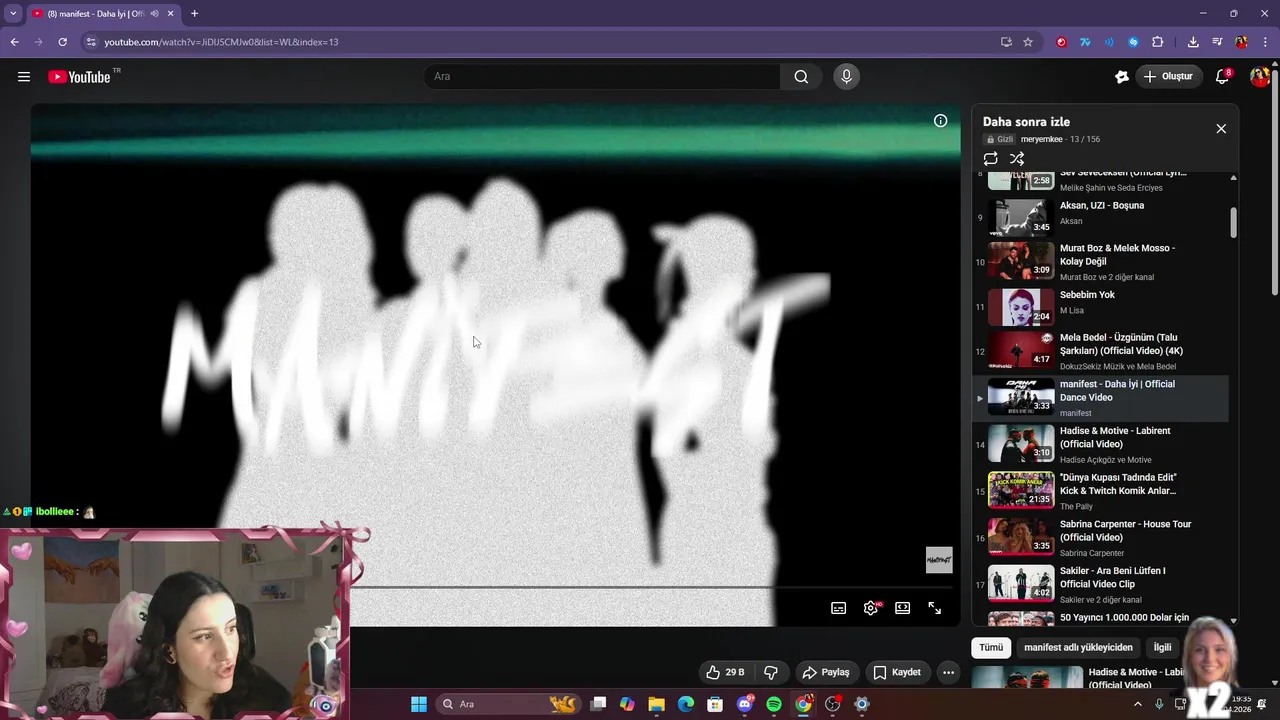Open the video info card icon
This screenshot has width=1280, height=720.
click(940, 121)
